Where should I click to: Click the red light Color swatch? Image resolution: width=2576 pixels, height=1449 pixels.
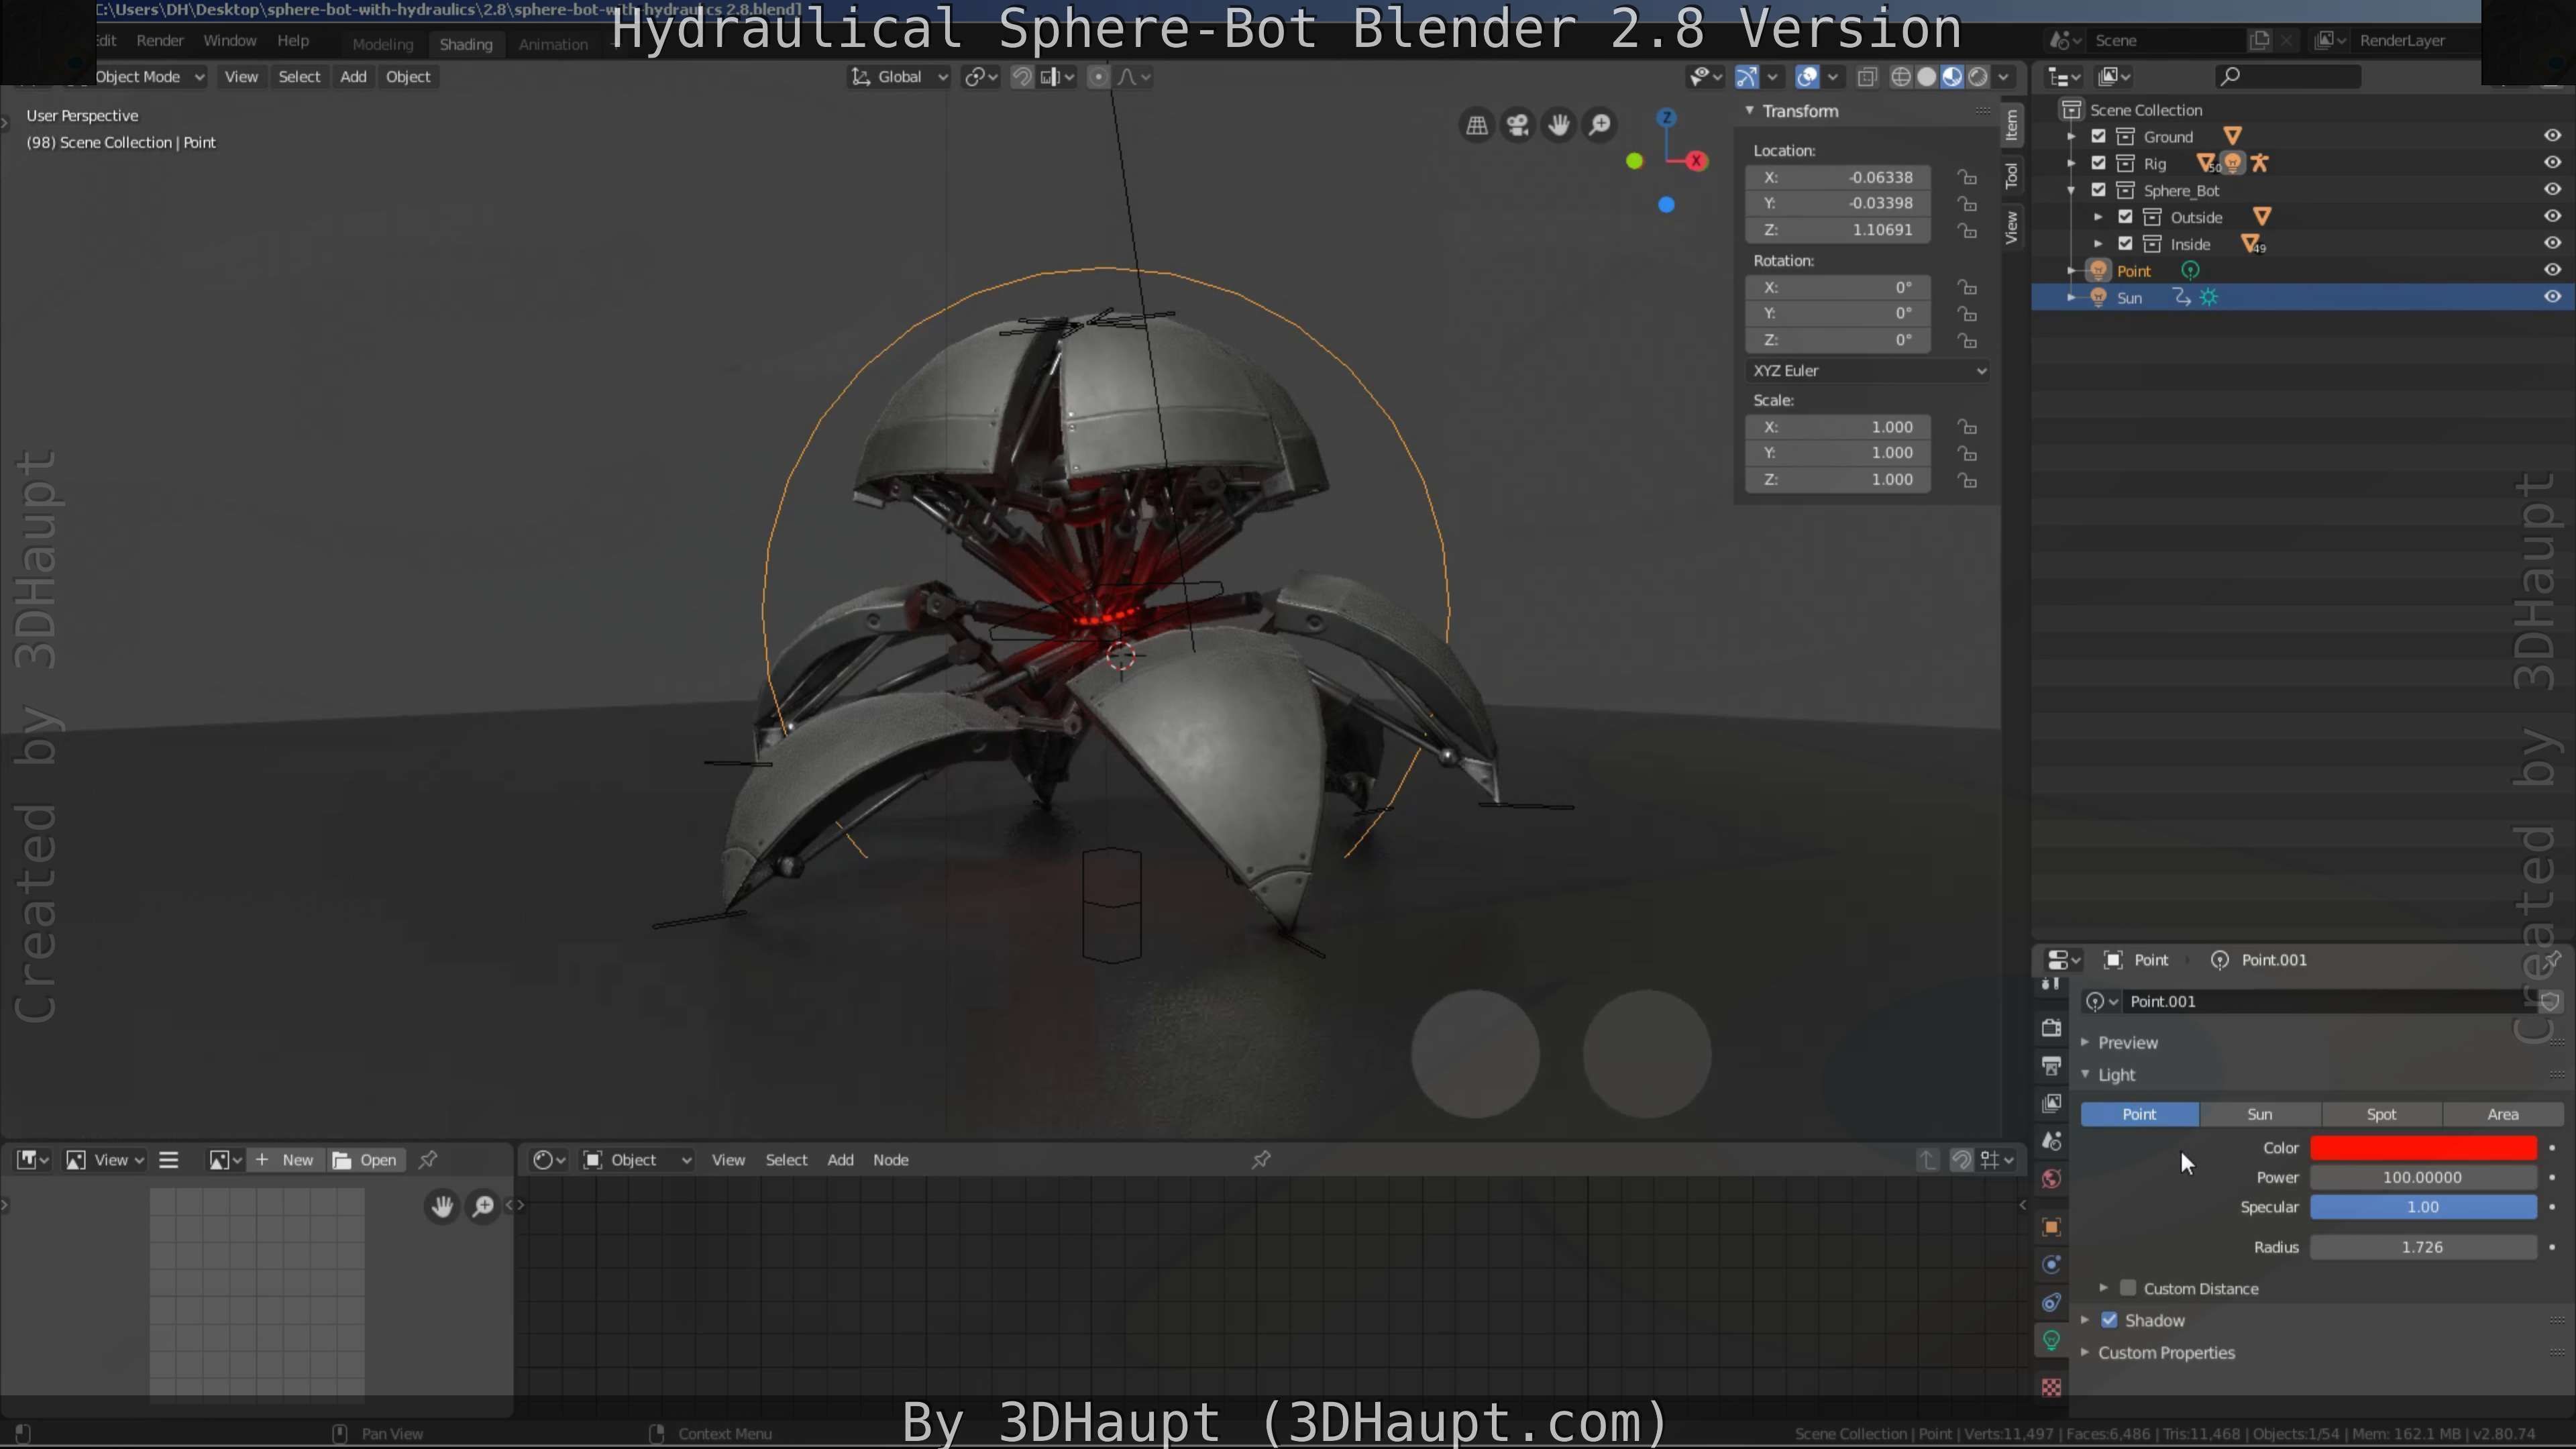coord(2423,1148)
